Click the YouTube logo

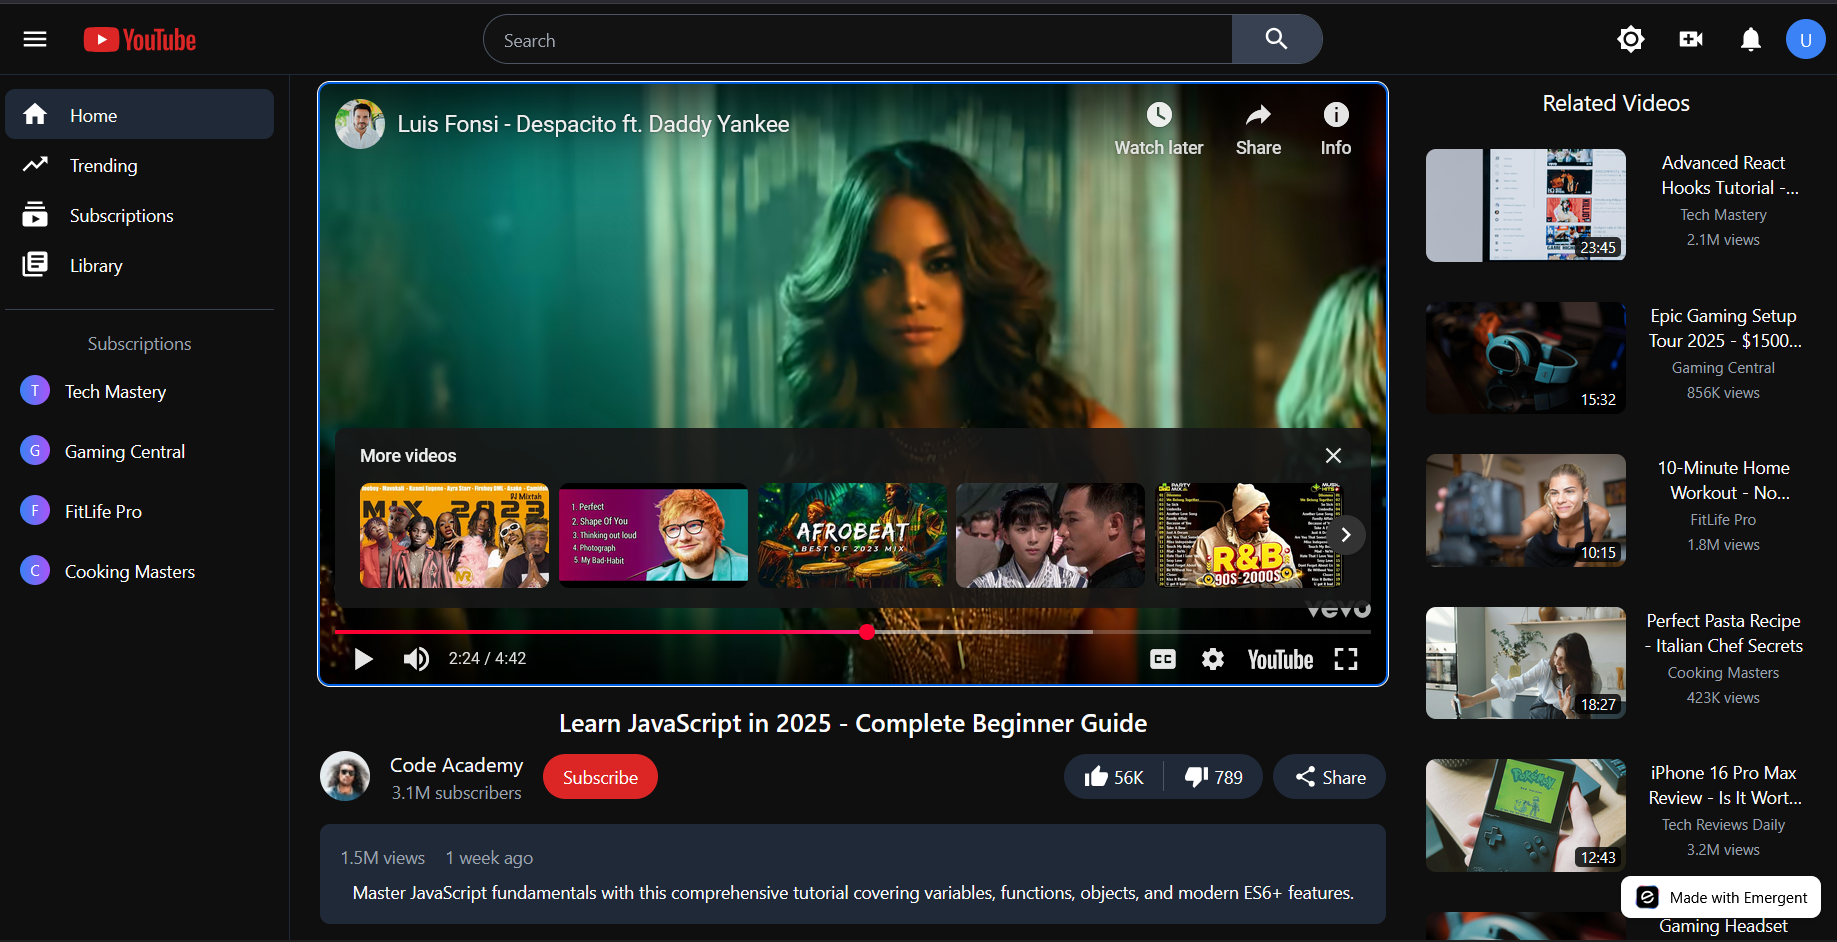(140, 39)
